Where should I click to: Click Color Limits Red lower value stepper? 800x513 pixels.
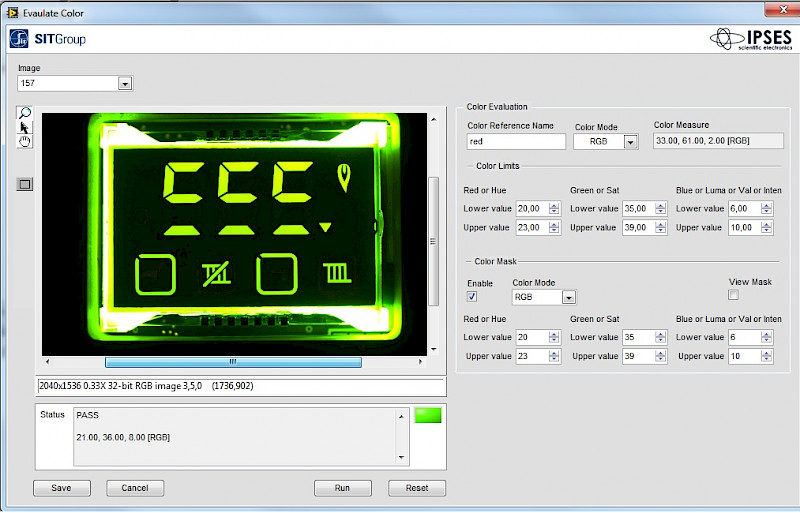tap(554, 209)
